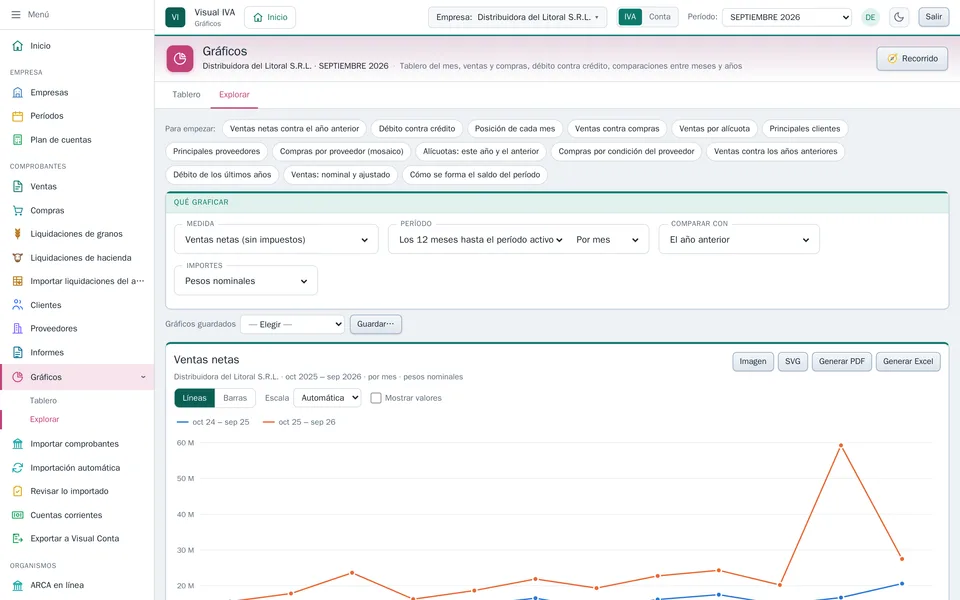Image resolution: width=960 pixels, height=600 pixels.
Task: Click the Clientes people icon
Action: [18, 305]
